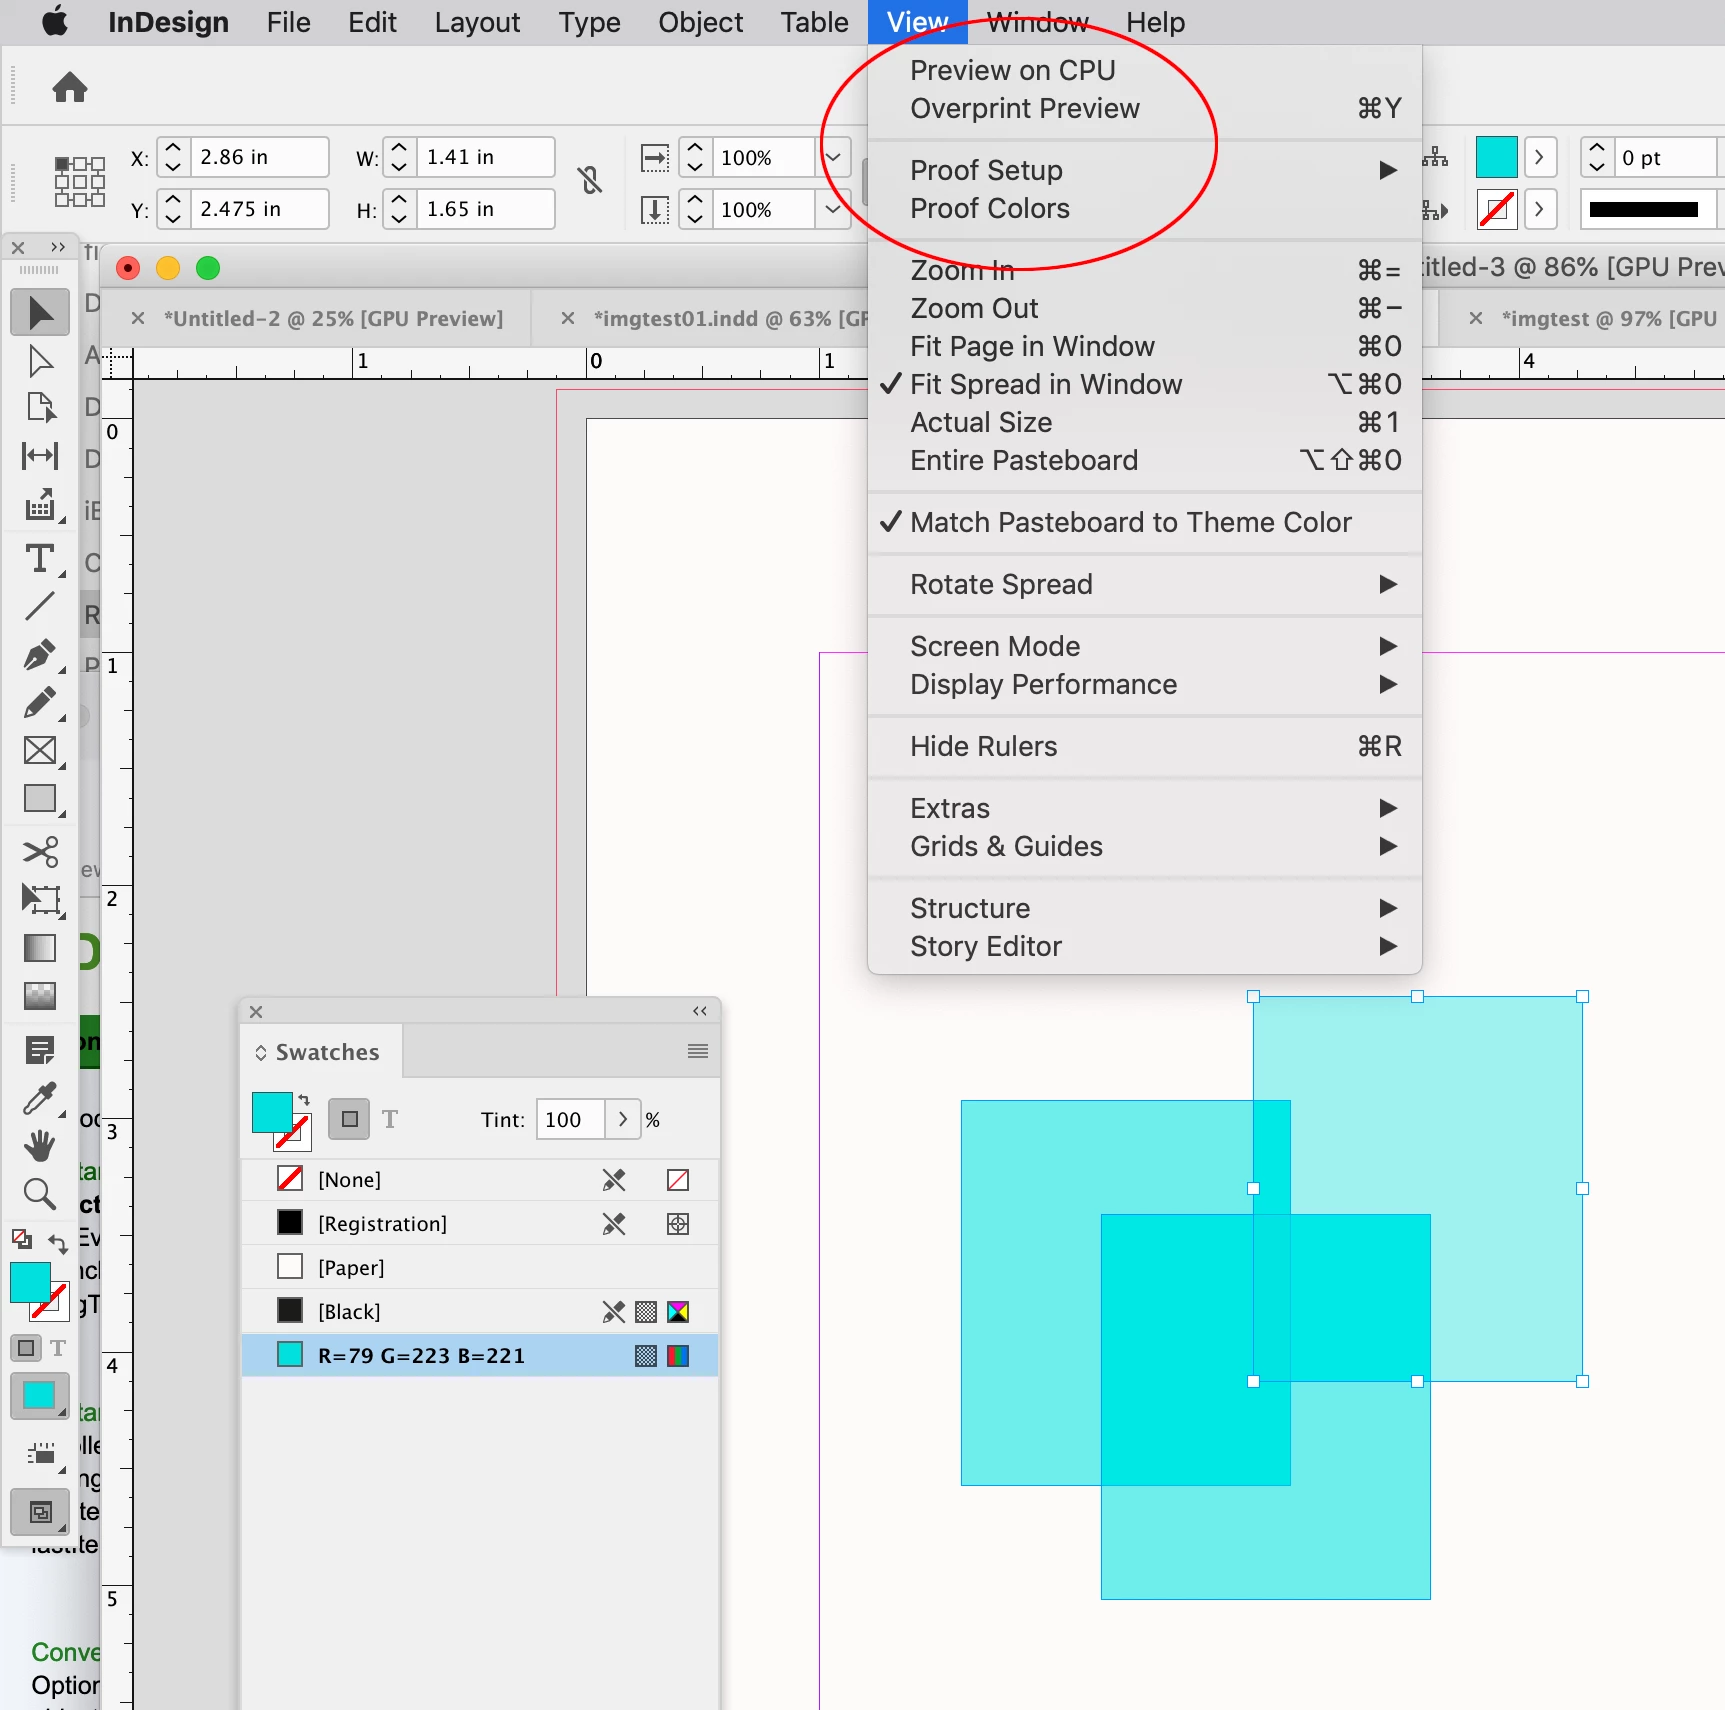Choose Actual Size menu item
Viewport: 1725px width, 1710px height.
click(x=1145, y=423)
